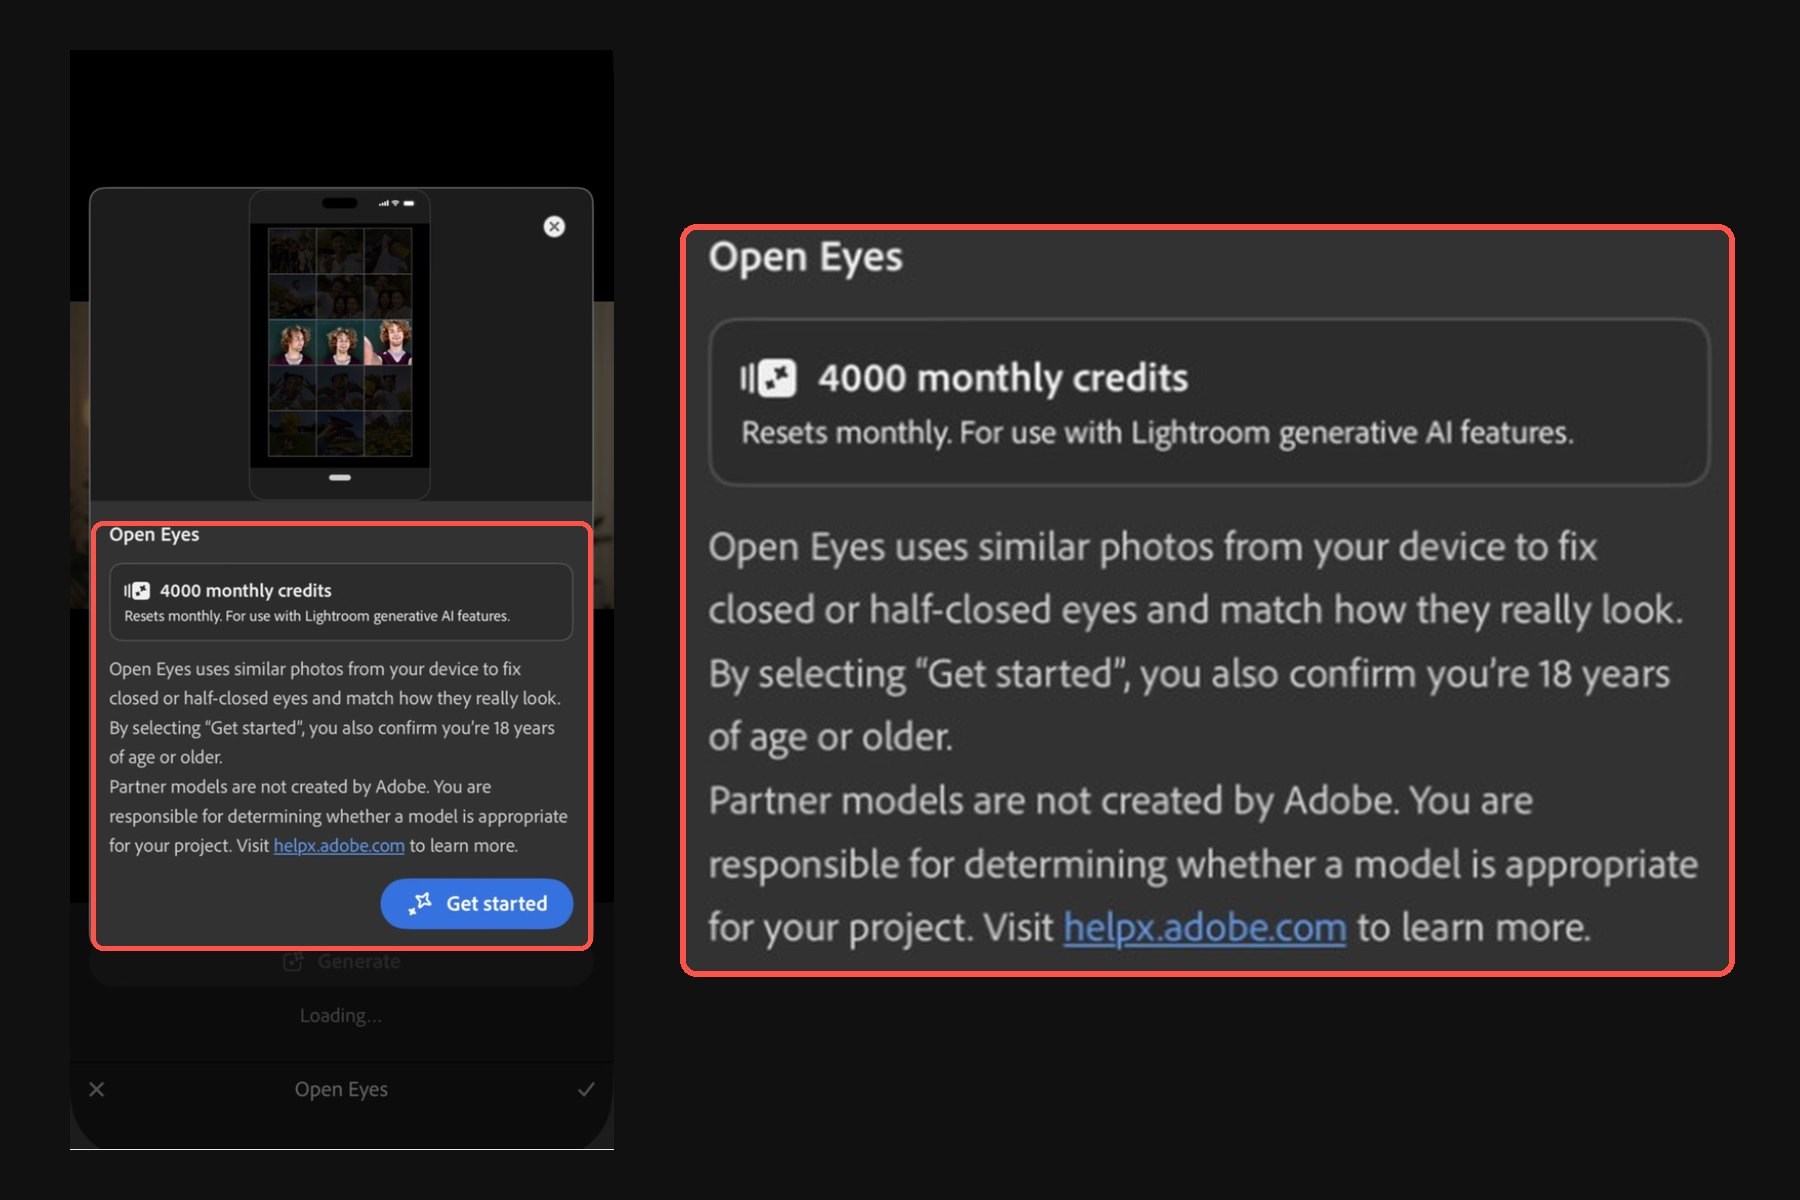Image resolution: width=1800 pixels, height=1200 pixels.
Task: Click the sparkle icon on Get started
Action: (420, 903)
